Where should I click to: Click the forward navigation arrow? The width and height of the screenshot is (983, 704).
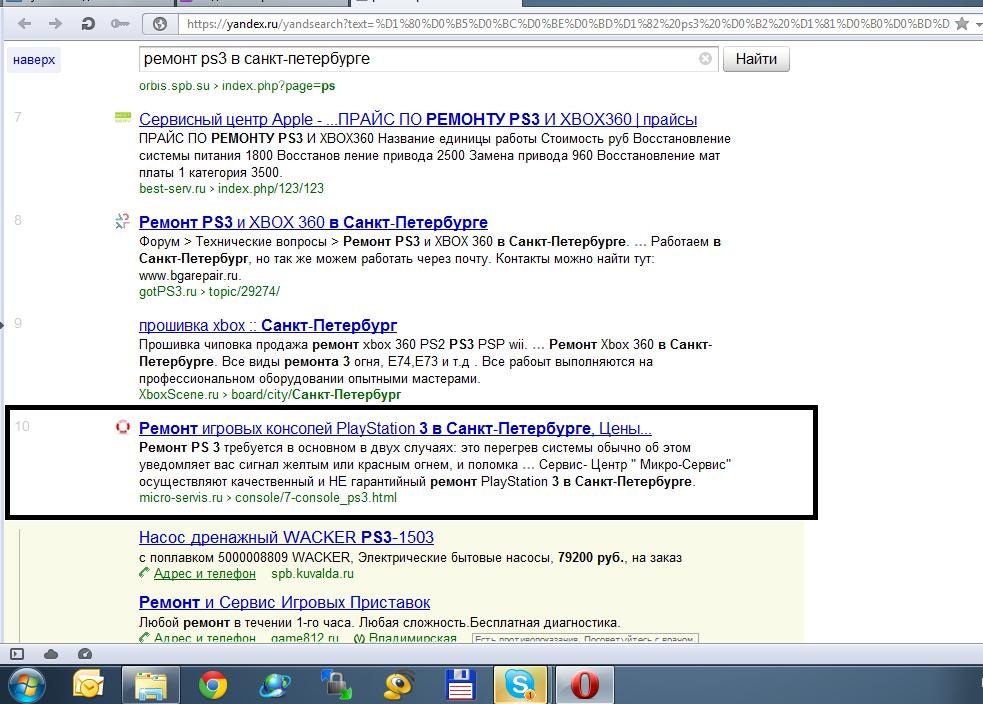55,24
